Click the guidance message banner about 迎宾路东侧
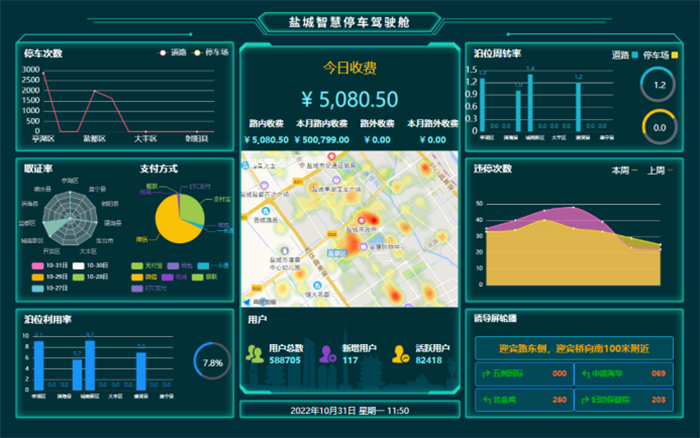The image size is (700, 438). 572,349
